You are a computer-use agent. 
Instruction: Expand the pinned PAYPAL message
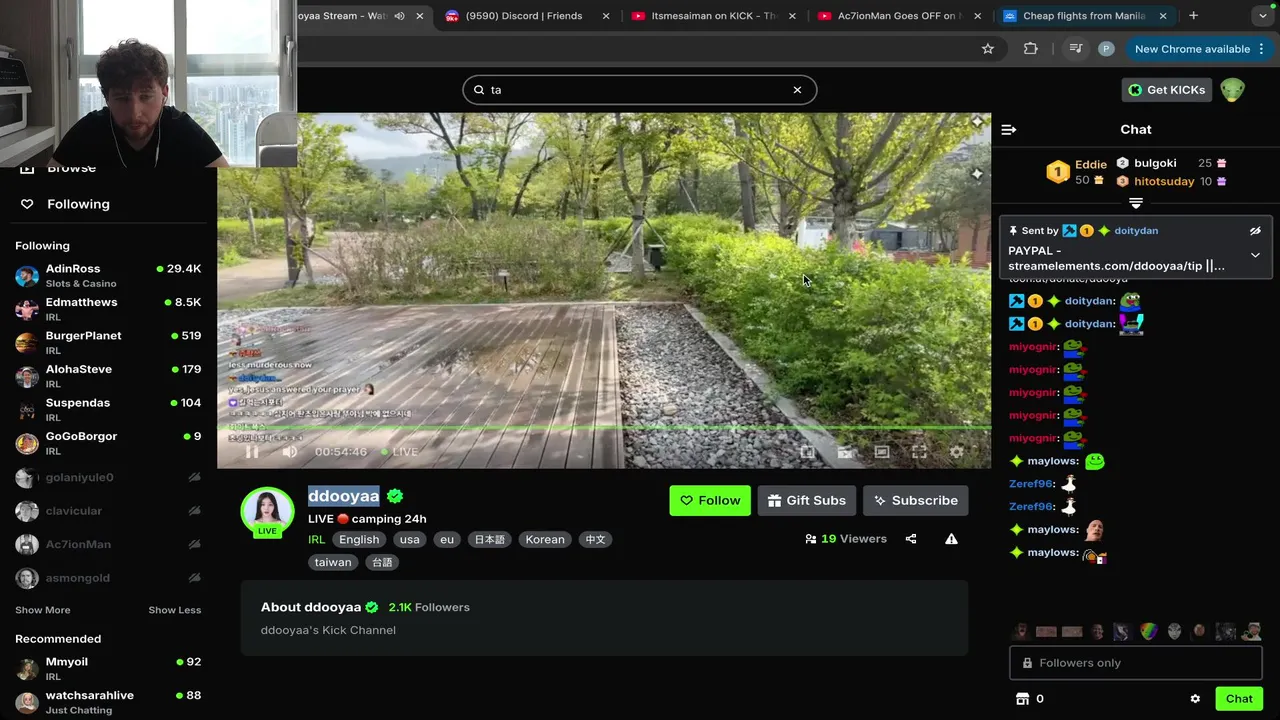click(1255, 255)
